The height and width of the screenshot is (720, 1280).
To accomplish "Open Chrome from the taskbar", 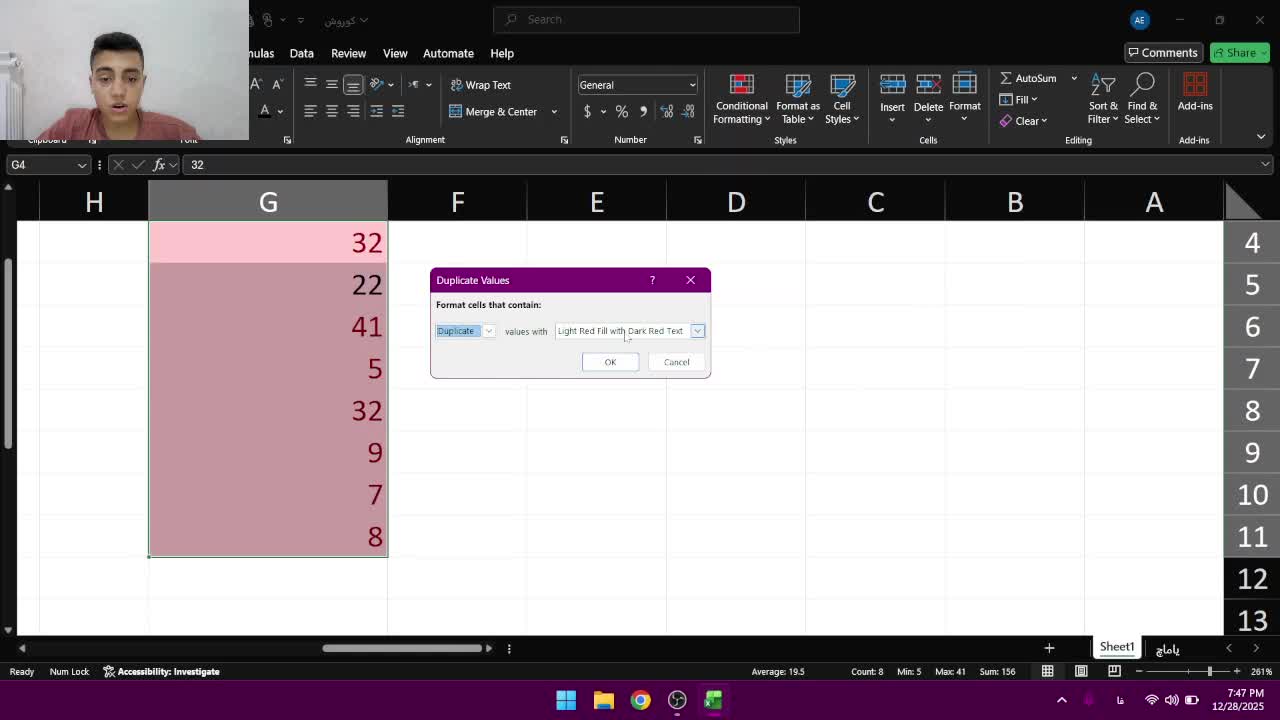I will tap(640, 700).
